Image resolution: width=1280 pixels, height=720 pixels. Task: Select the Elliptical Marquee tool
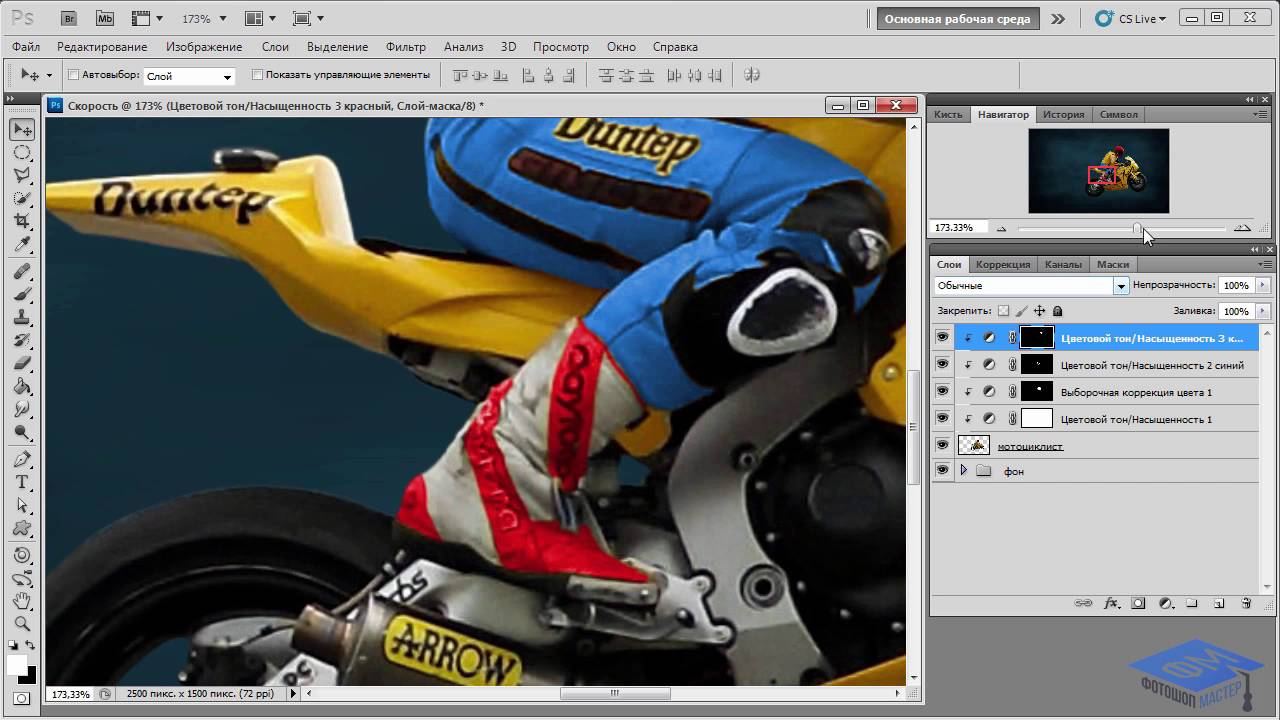pyautogui.click(x=22, y=152)
